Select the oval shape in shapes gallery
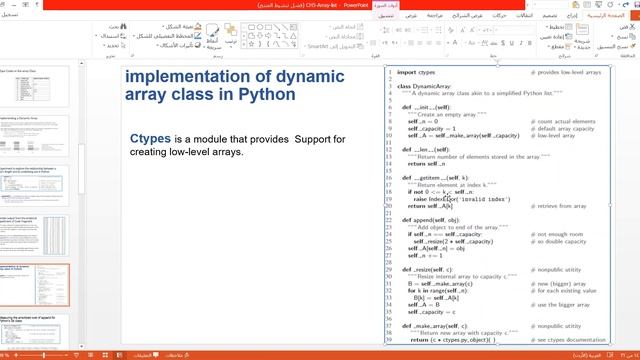 click(x=260, y=27)
